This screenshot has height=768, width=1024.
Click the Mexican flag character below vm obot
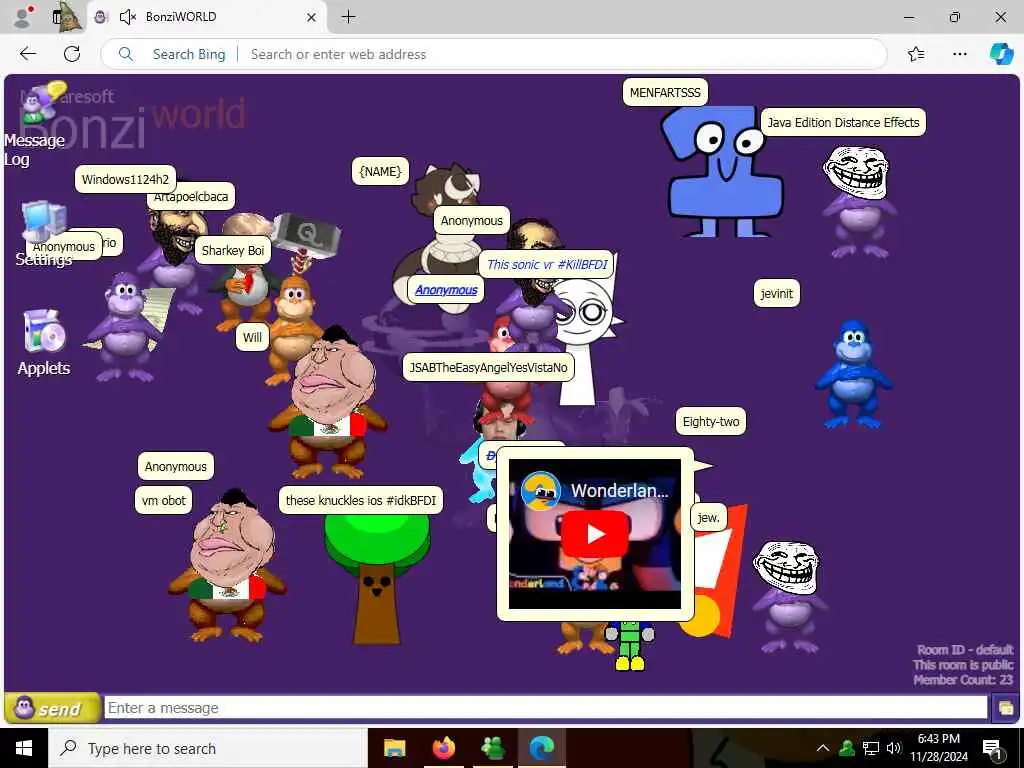coord(227,565)
